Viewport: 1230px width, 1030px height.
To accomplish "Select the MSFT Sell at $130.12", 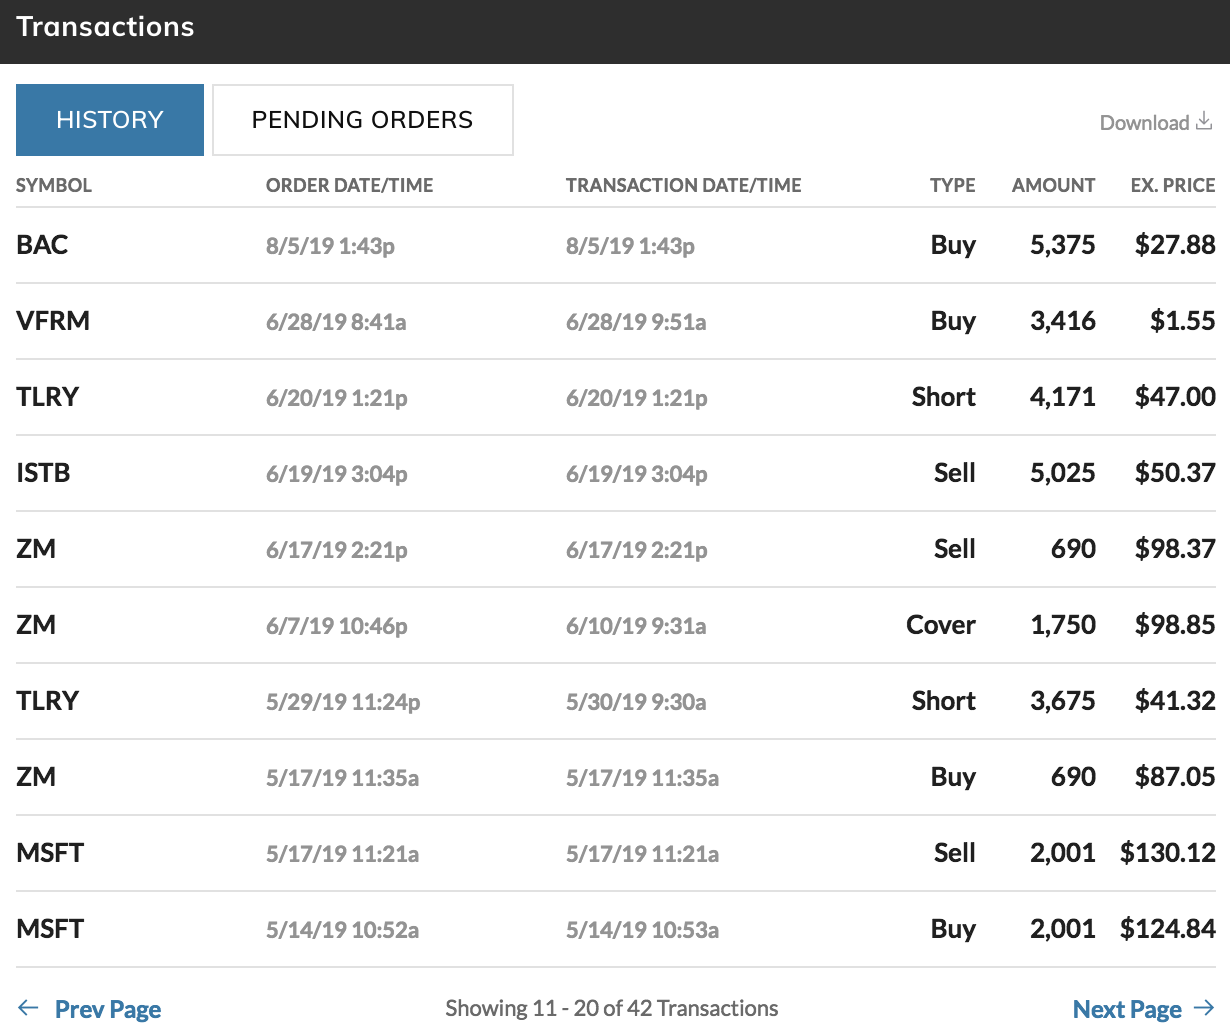I will (x=50, y=853).
